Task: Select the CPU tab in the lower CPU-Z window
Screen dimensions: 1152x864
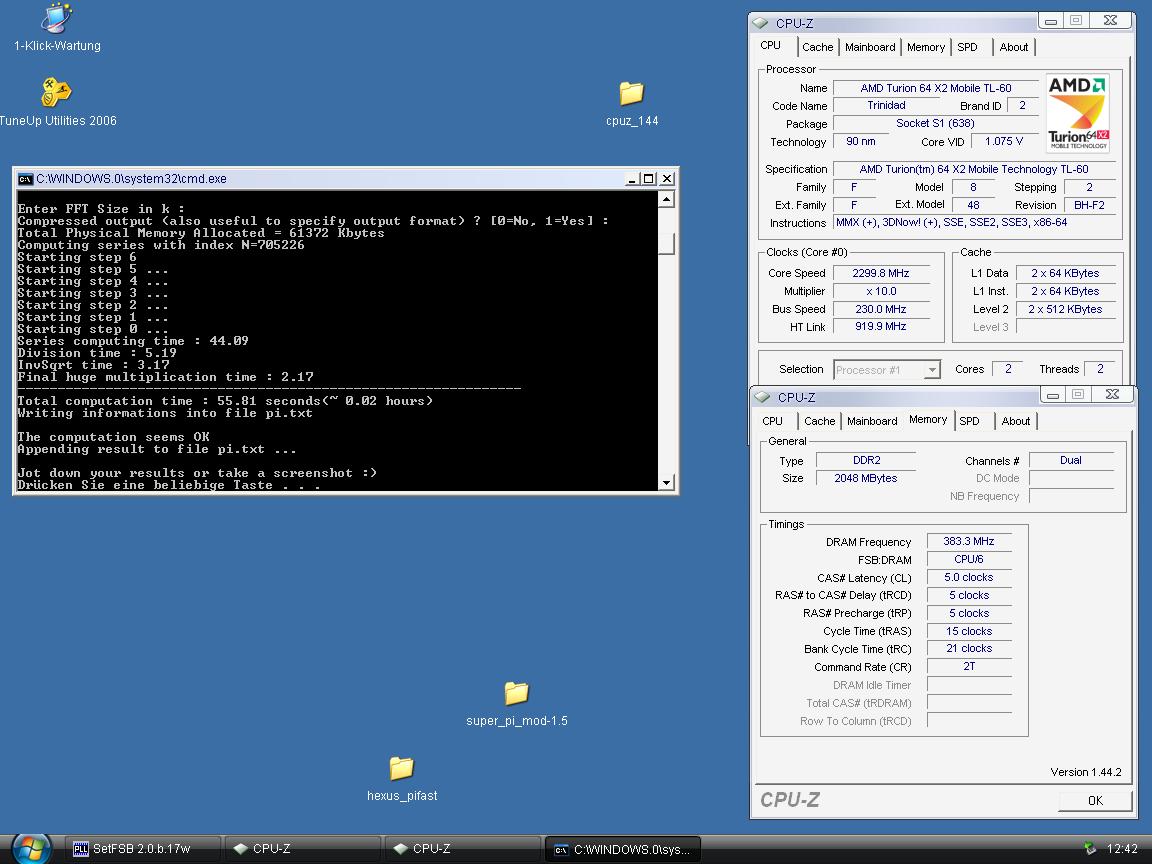Action: (x=772, y=421)
